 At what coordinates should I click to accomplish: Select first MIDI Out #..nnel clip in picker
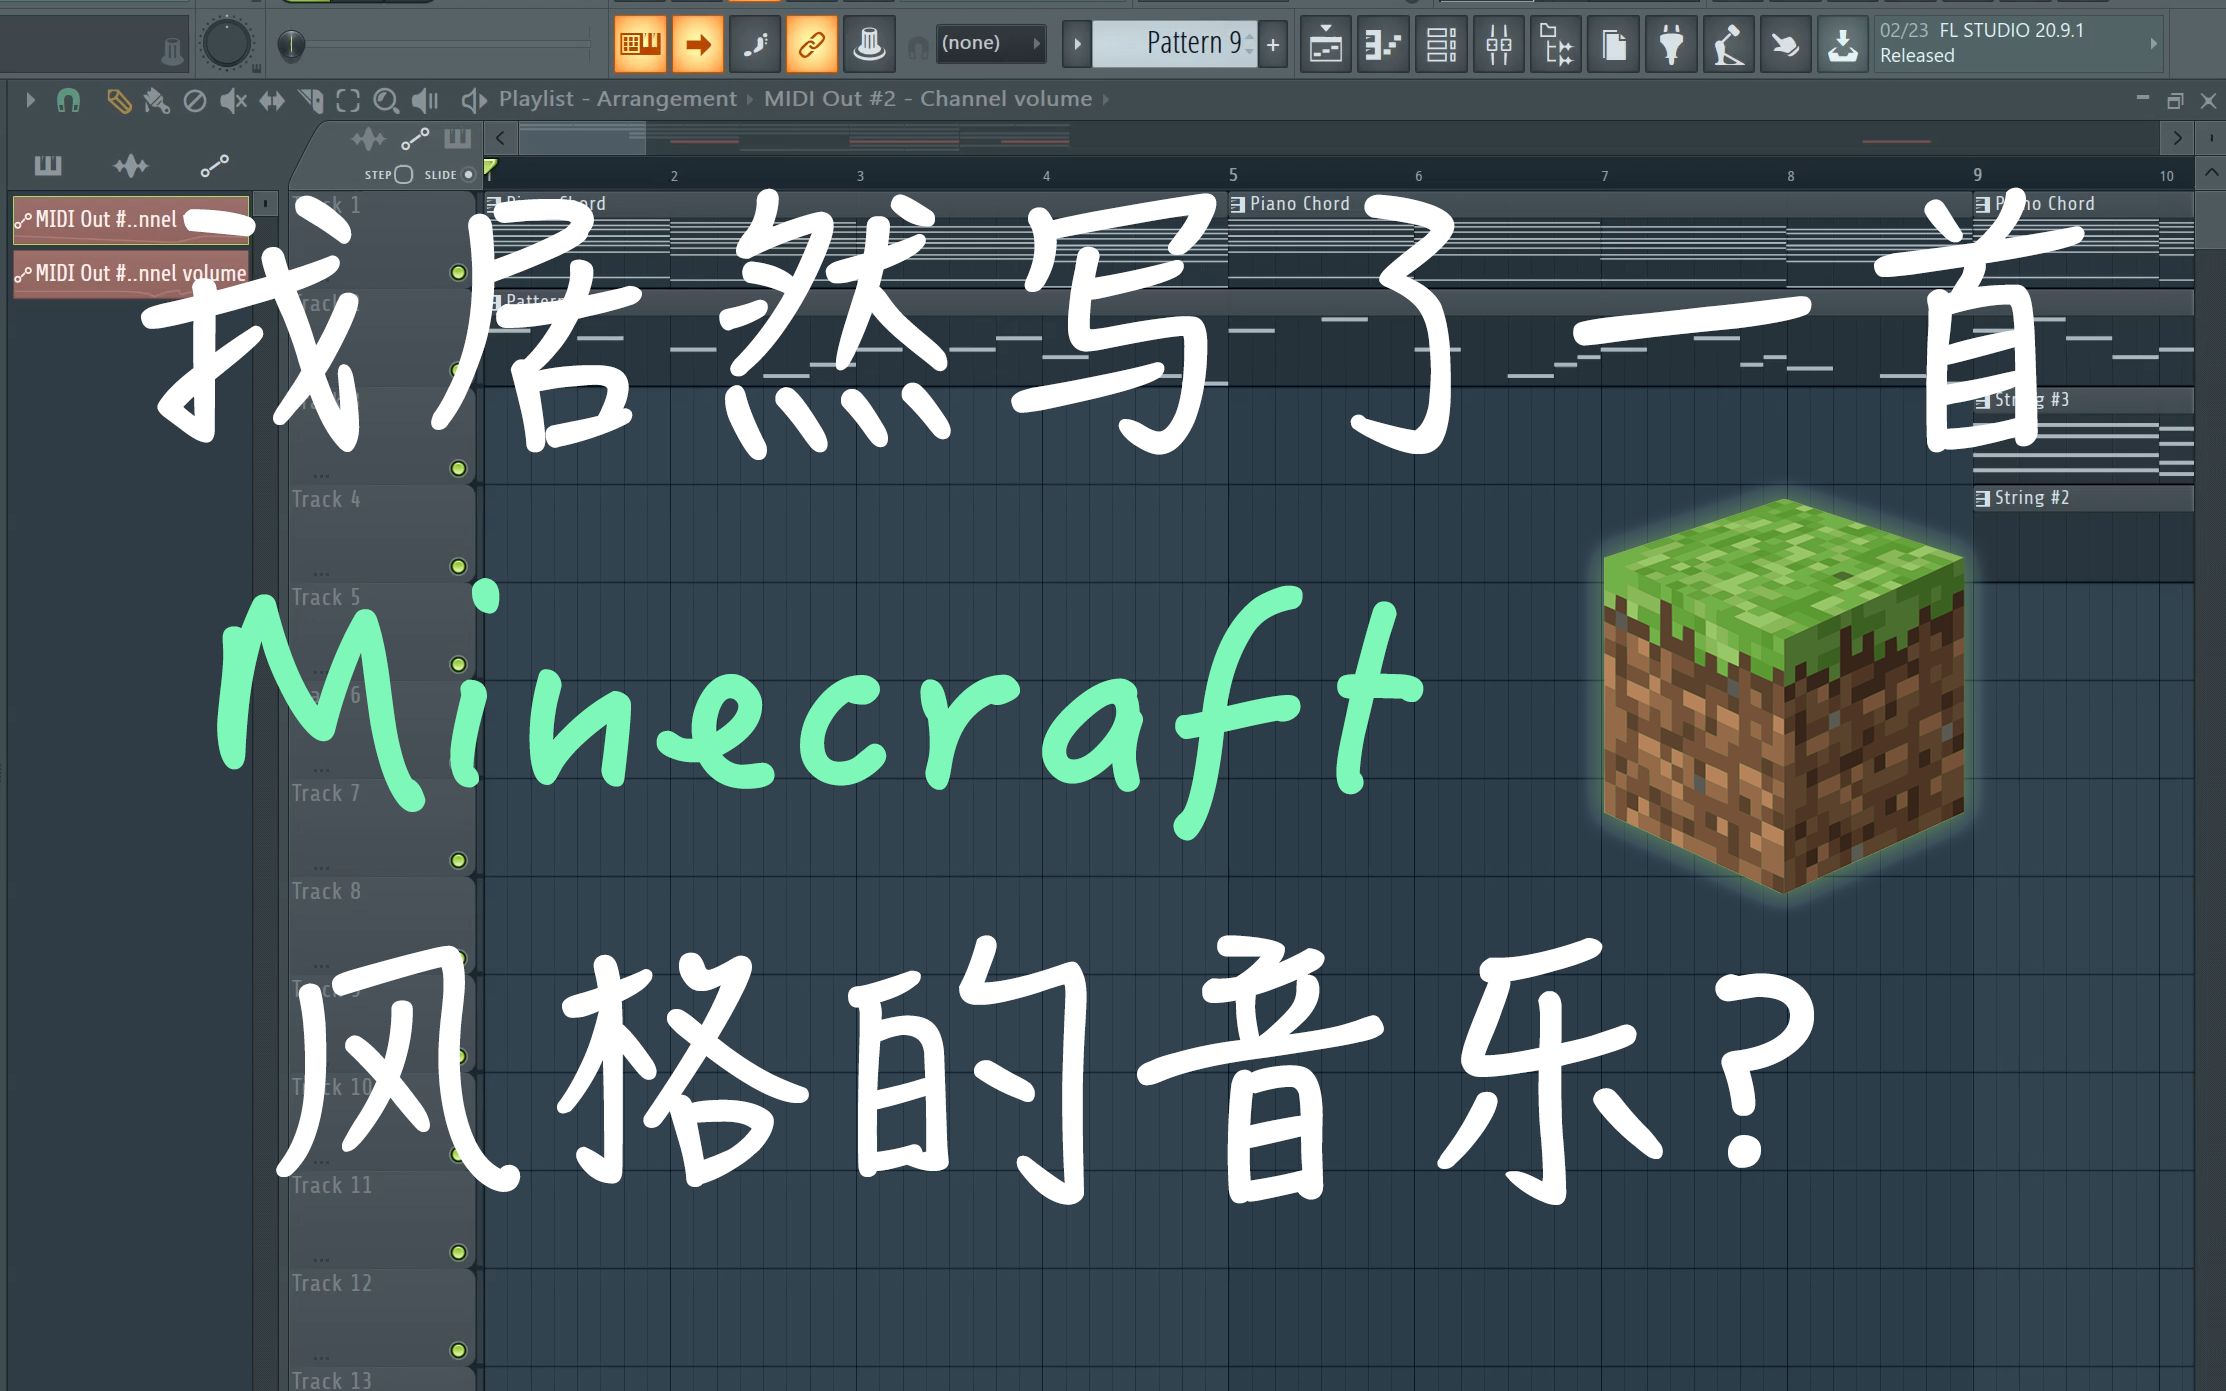pos(131,220)
